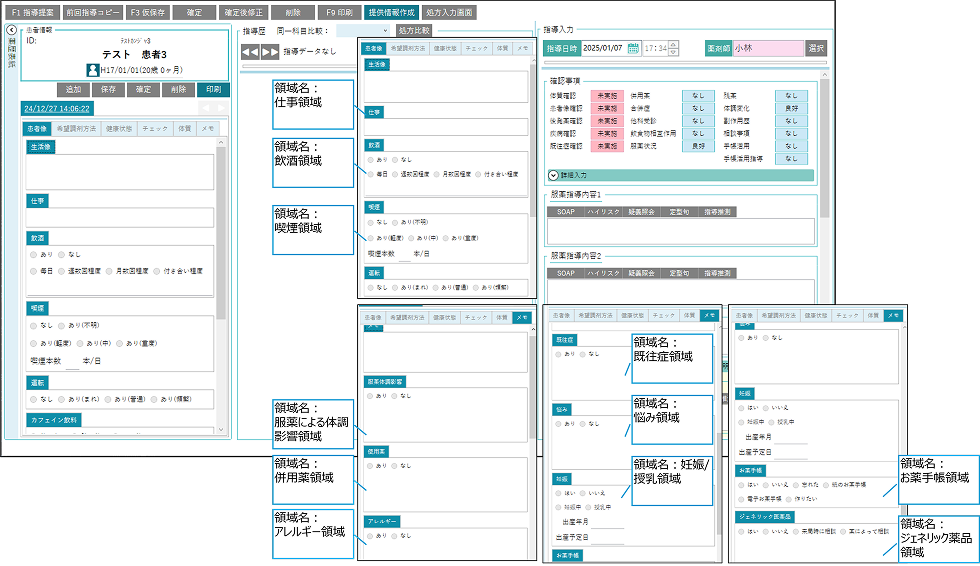Open the 24/12/27 14:06:22 record link
Viewport: 980px width, 566px height.
tap(57, 108)
